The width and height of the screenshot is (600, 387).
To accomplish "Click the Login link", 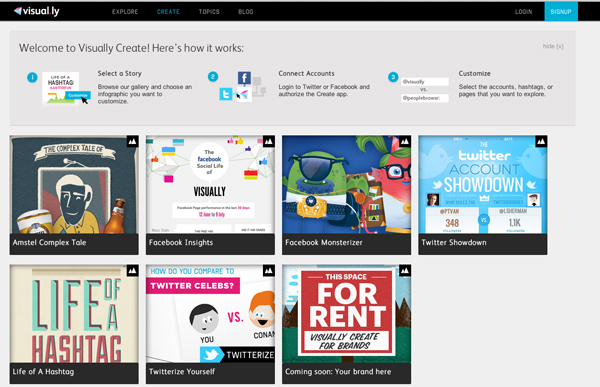I will [523, 12].
